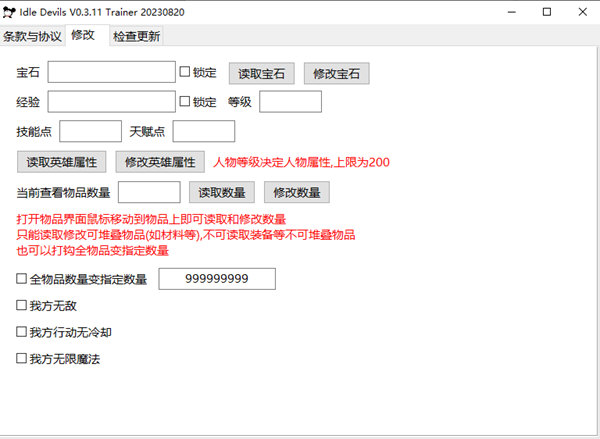Select the 技能点 input field
Screen dimensions: 600x439
tap(90, 131)
